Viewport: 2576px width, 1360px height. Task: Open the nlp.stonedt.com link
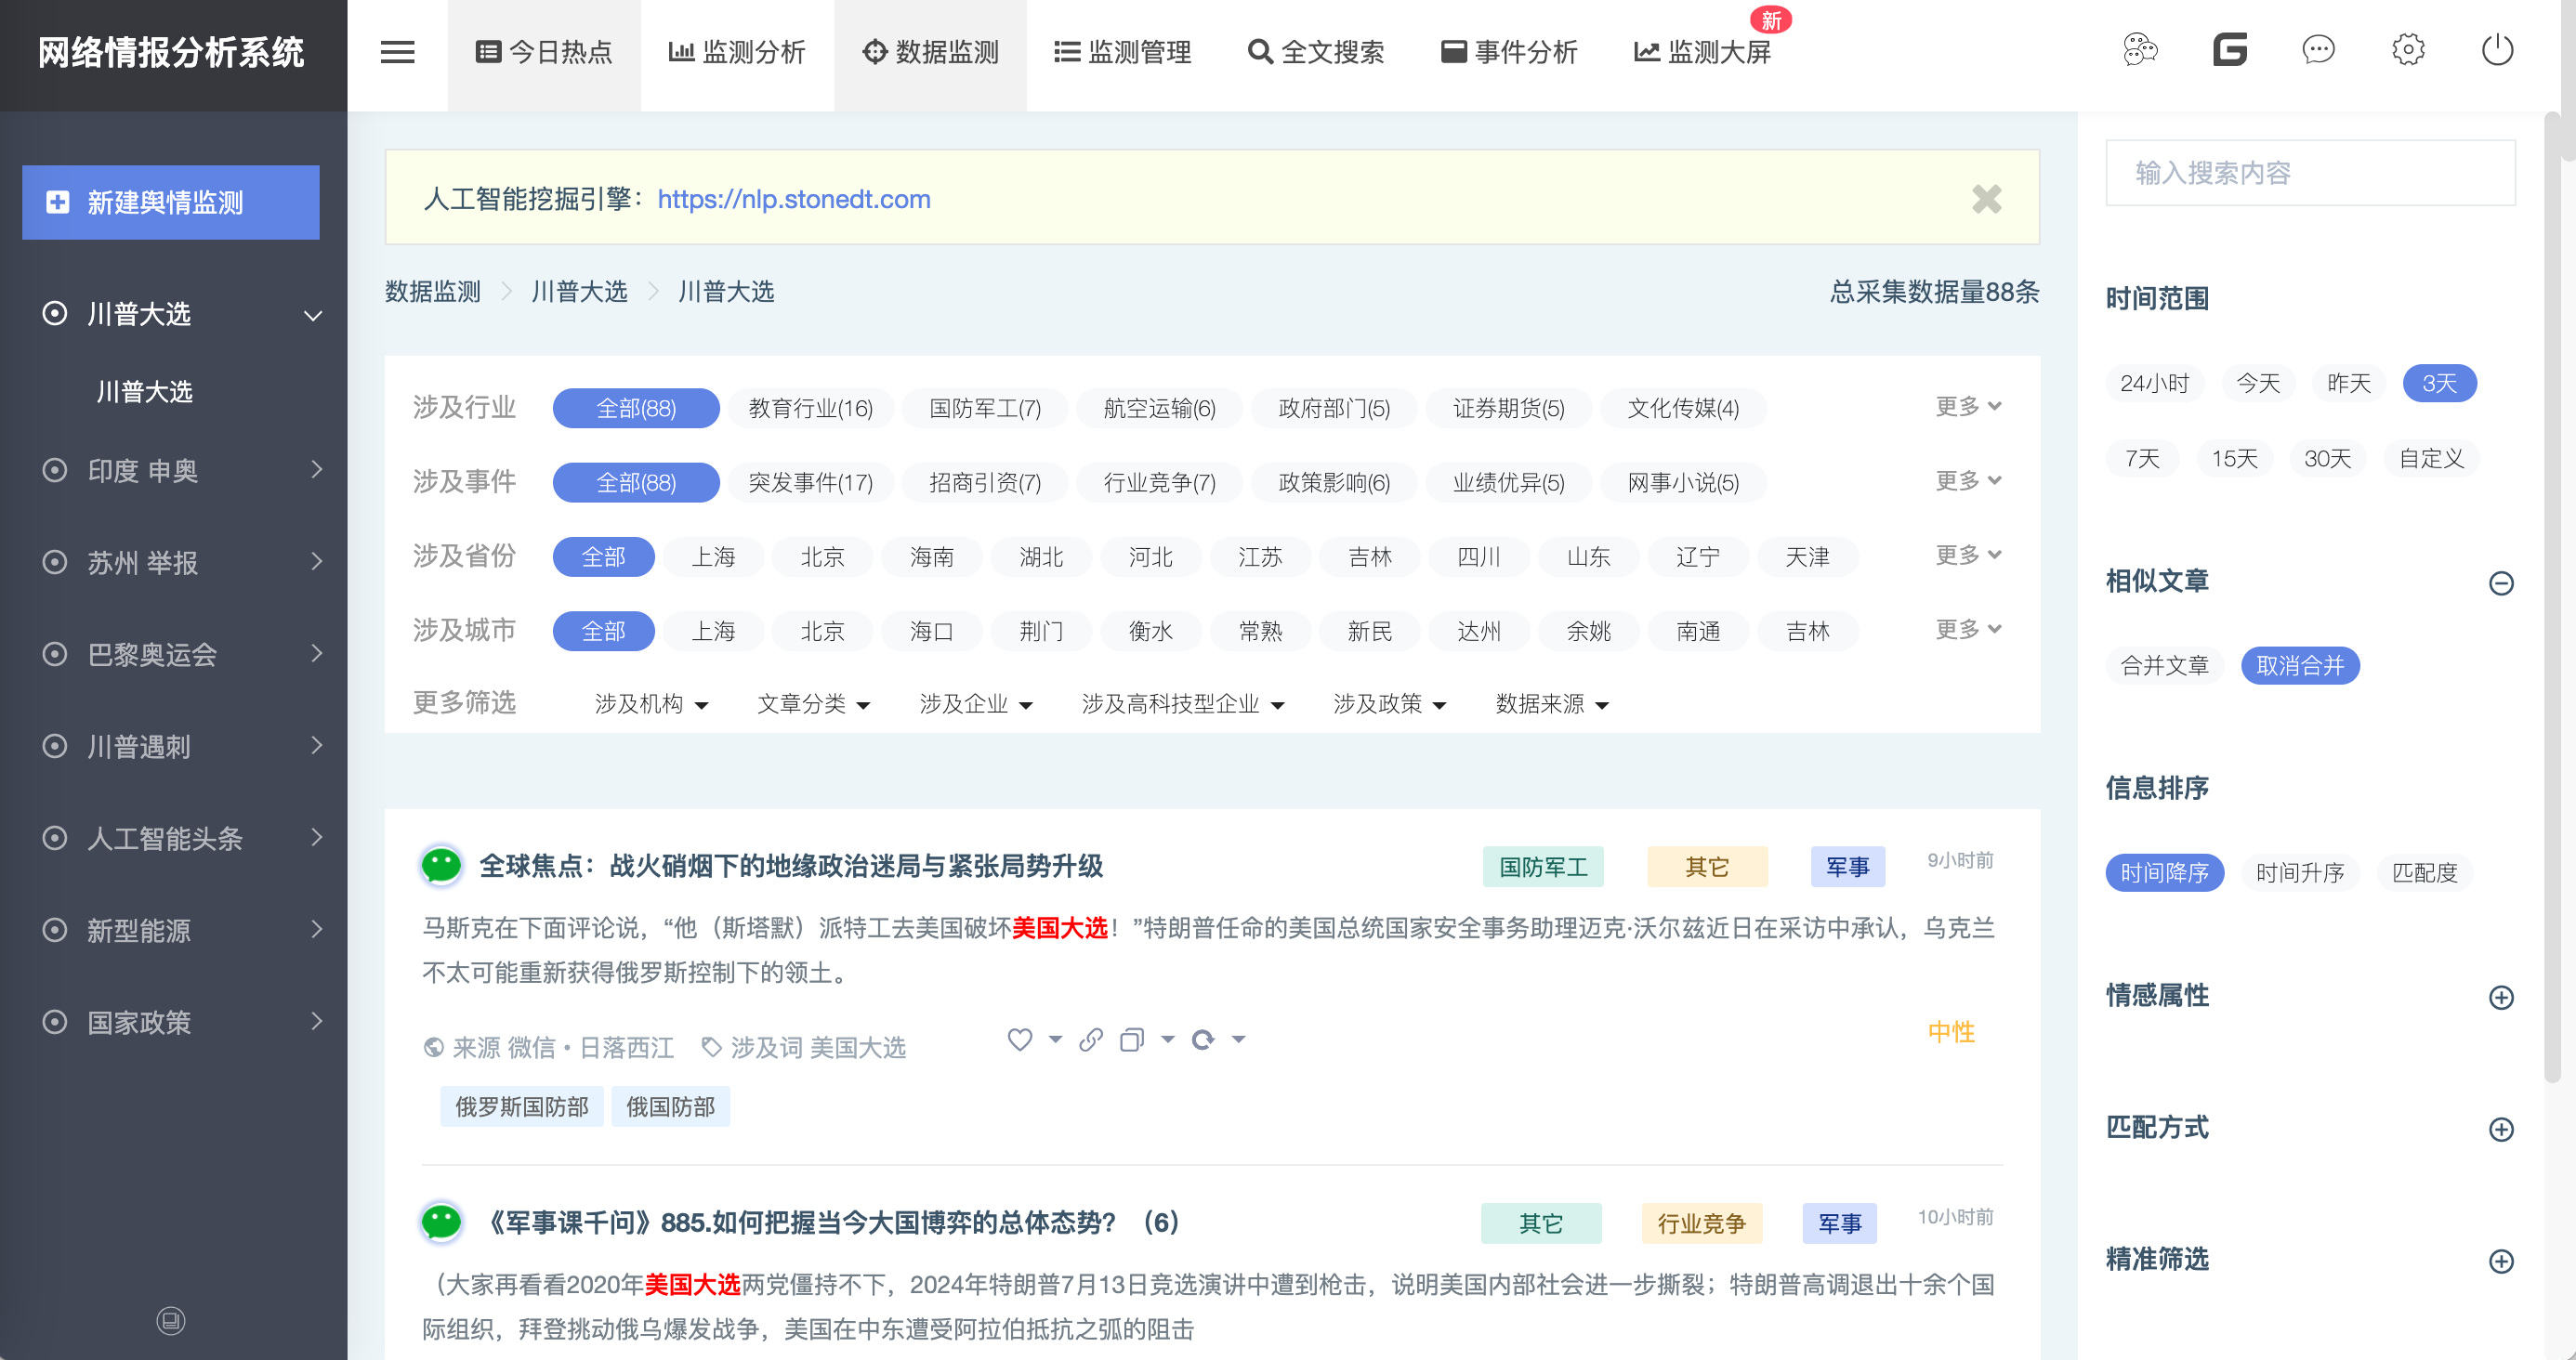click(794, 199)
